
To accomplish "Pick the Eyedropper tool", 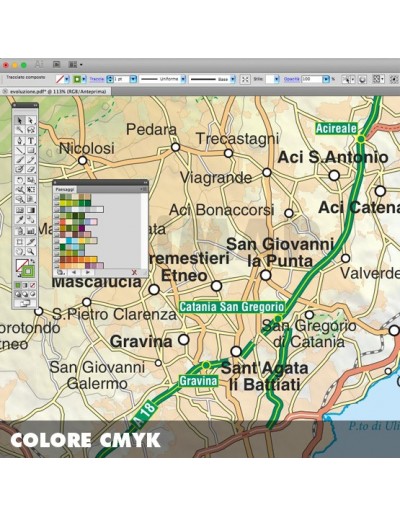I will 20,220.
